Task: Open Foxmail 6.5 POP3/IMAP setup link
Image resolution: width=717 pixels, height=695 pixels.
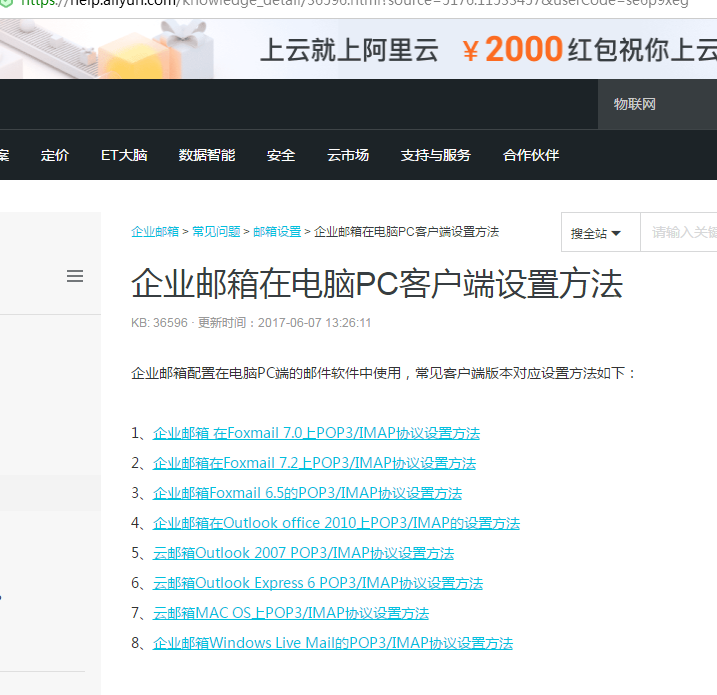Action: click(307, 493)
